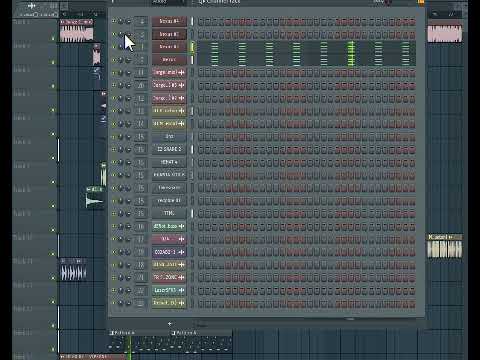Click the 22 SNARE 2 mixer track number
This screenshot has width=480, height=360.
[x=141, y=149]
